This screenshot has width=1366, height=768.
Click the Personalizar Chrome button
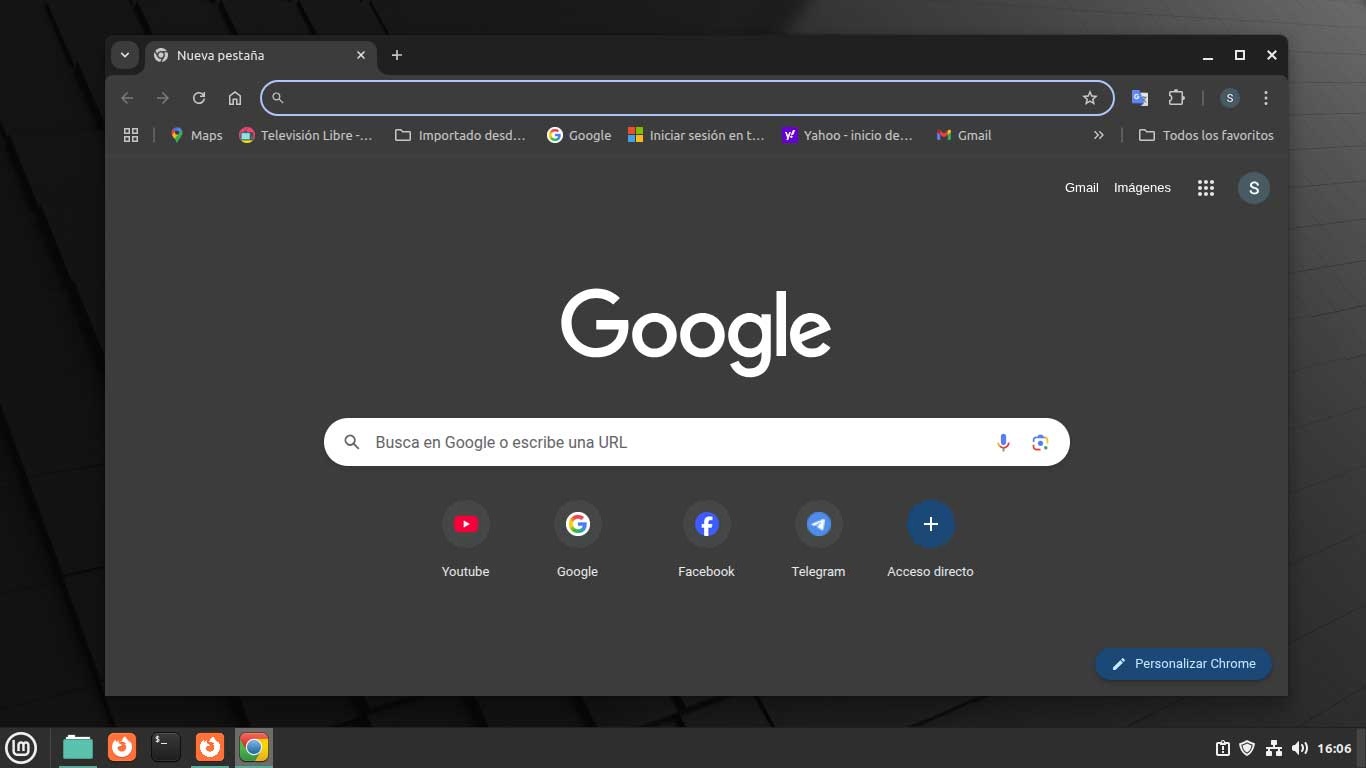[1184, 664]
